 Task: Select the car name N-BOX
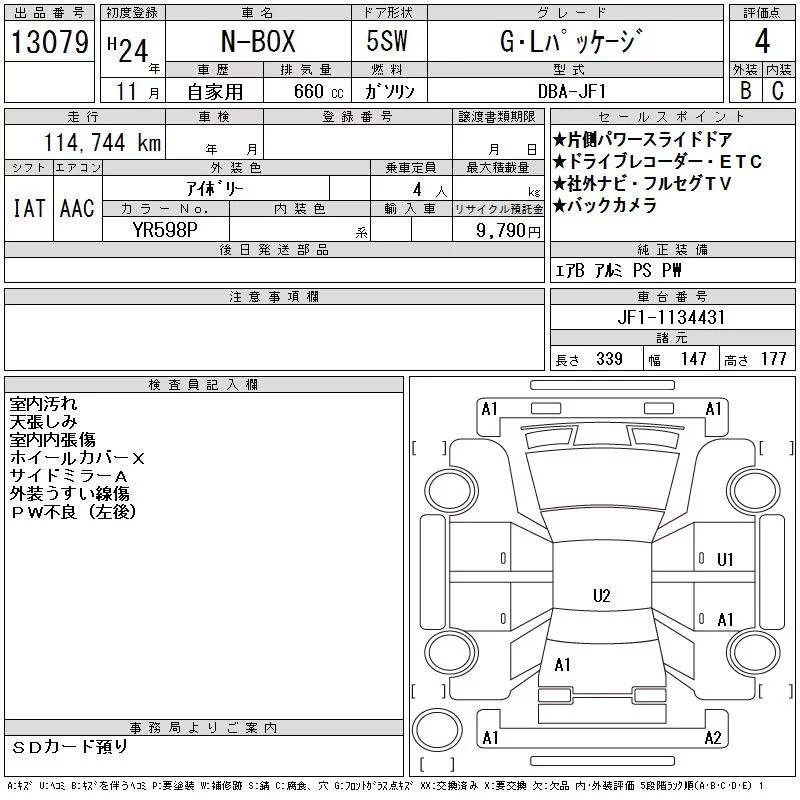[x=258, y=41]
